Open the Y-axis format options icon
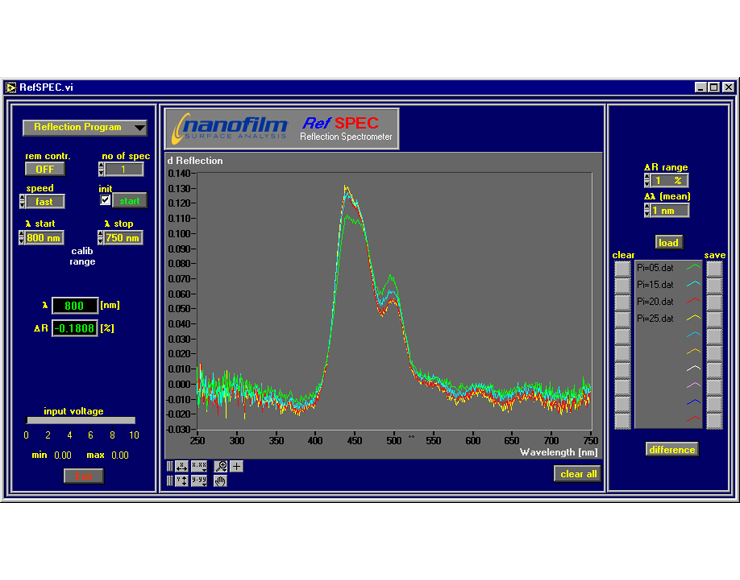The image size is (740, 580). click(x=199, y=481)
